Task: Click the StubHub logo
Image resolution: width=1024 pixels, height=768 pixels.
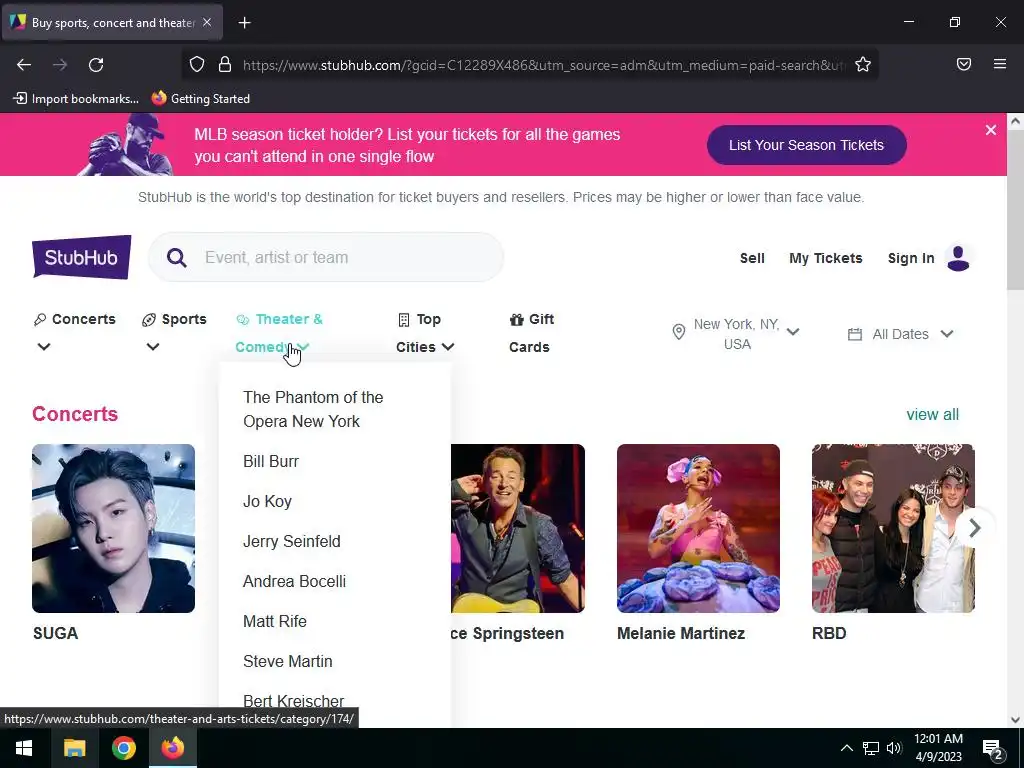Action: [x=82, y=257]
